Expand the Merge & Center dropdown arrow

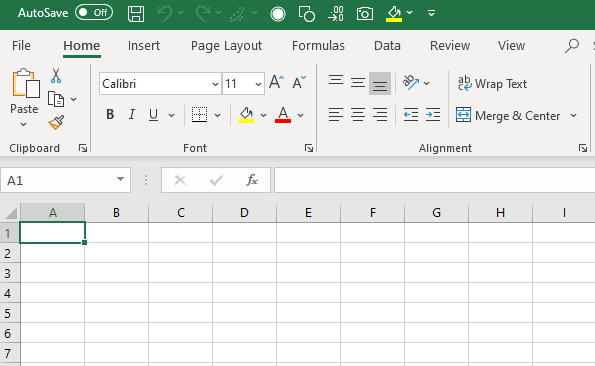click(x=573, y=115)
